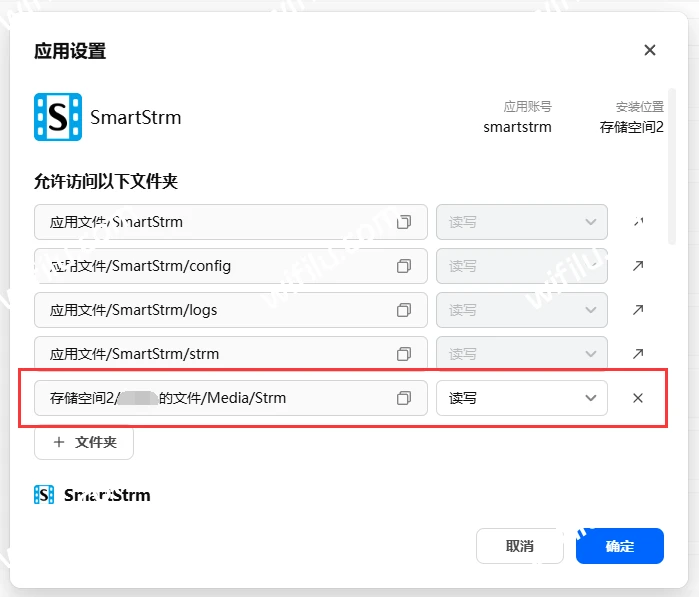The height and width of the screenshot is (597, 699).
Task: Copy path of SmartStrm/logs folder
Action: click(404, 310)
